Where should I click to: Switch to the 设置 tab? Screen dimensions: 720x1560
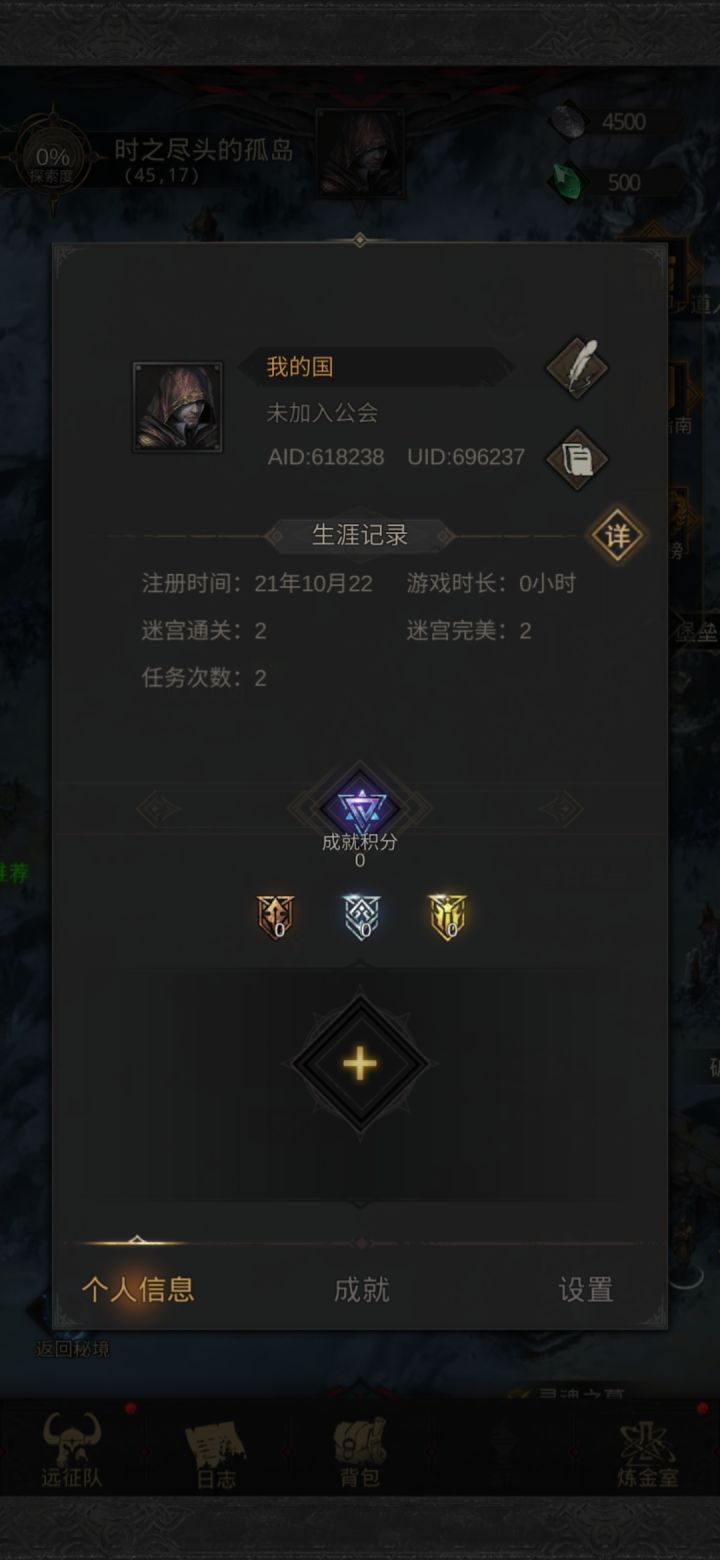[585, 1289]
